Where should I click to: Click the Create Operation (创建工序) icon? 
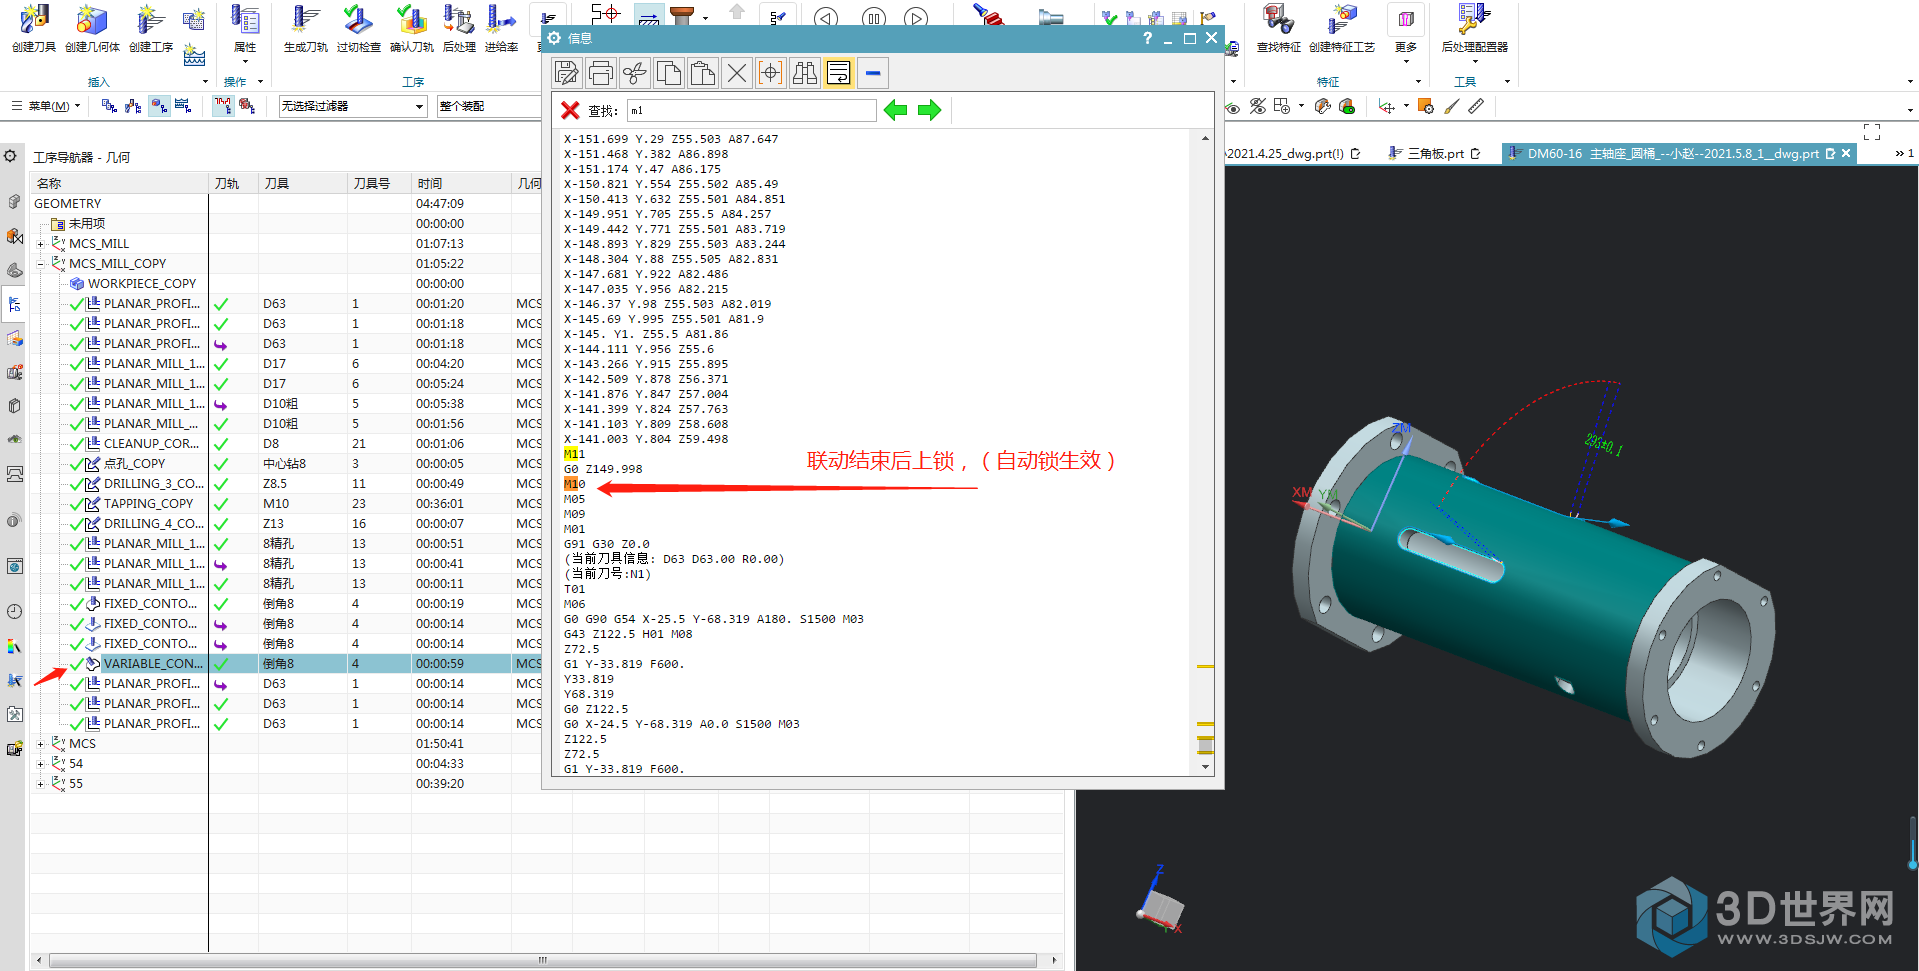pyautogui.click(x=151, y=20)
